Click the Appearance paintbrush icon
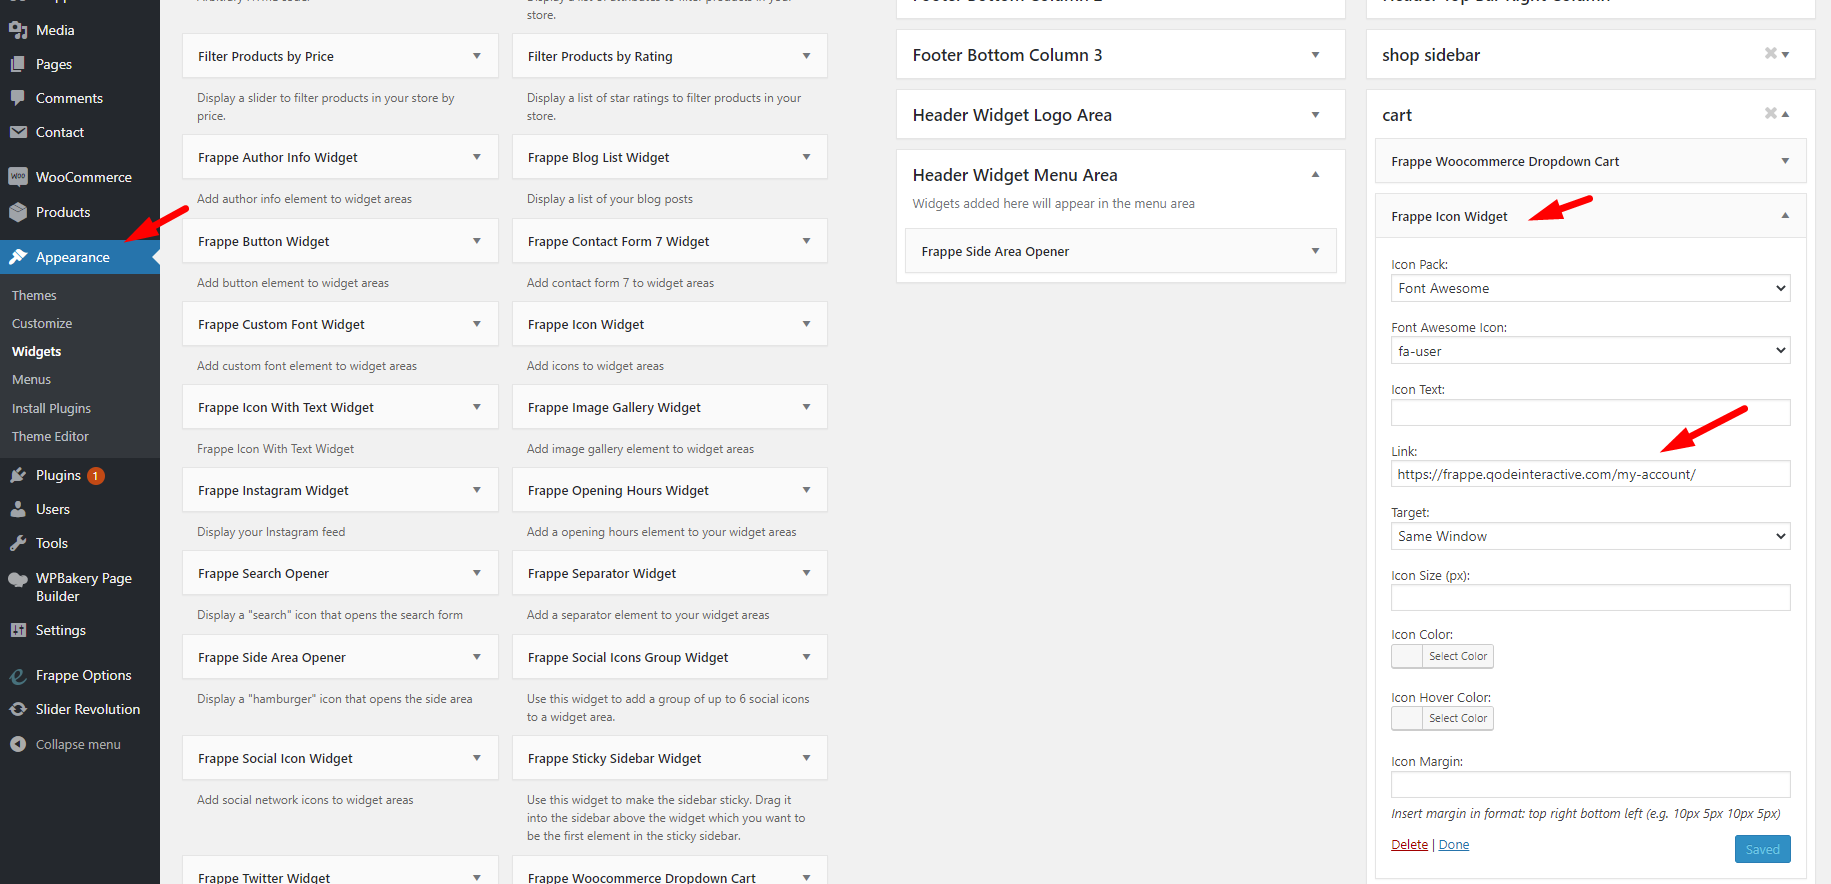1831x884 pixels. (x=18, y=257)
